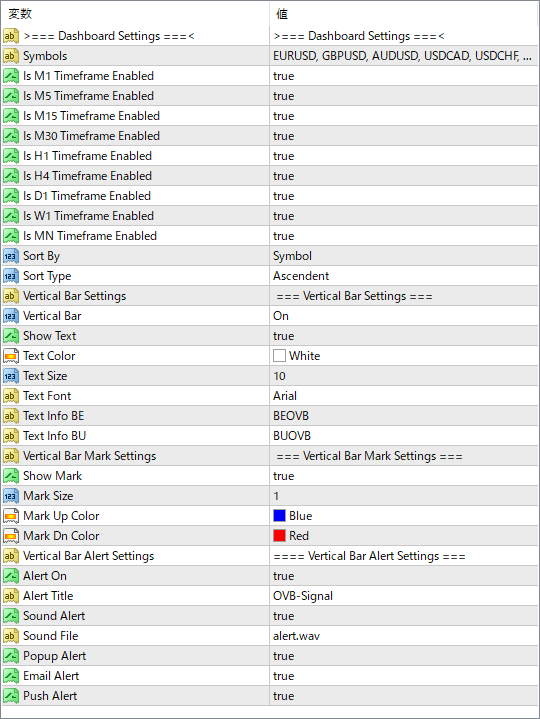
Task: Click the bool icon beside Show Mark
Action: point(11,476)
